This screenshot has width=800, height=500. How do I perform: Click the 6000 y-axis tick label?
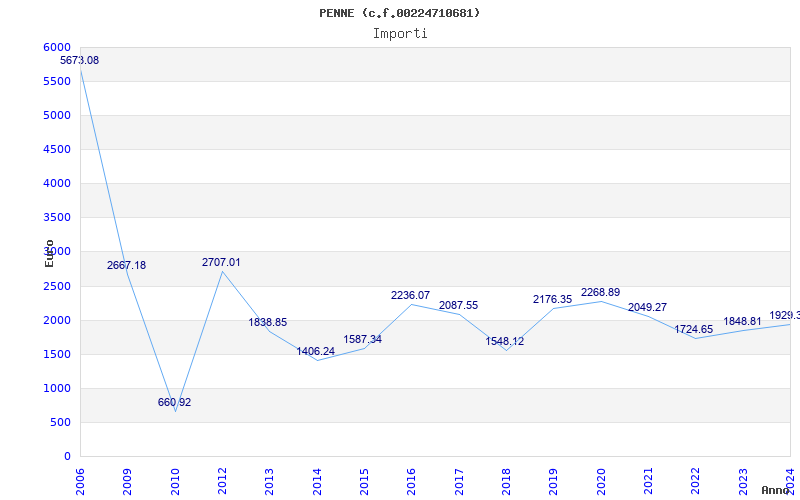(x=57, y=47)
